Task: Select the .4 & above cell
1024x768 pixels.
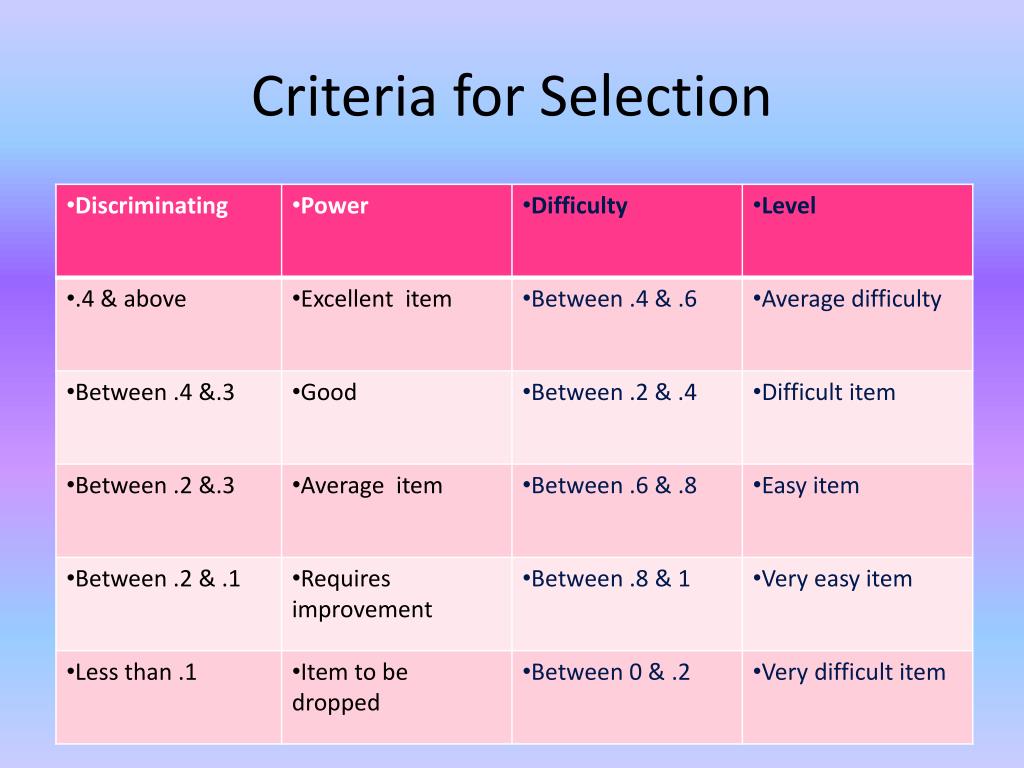Action: pos(169,324)
